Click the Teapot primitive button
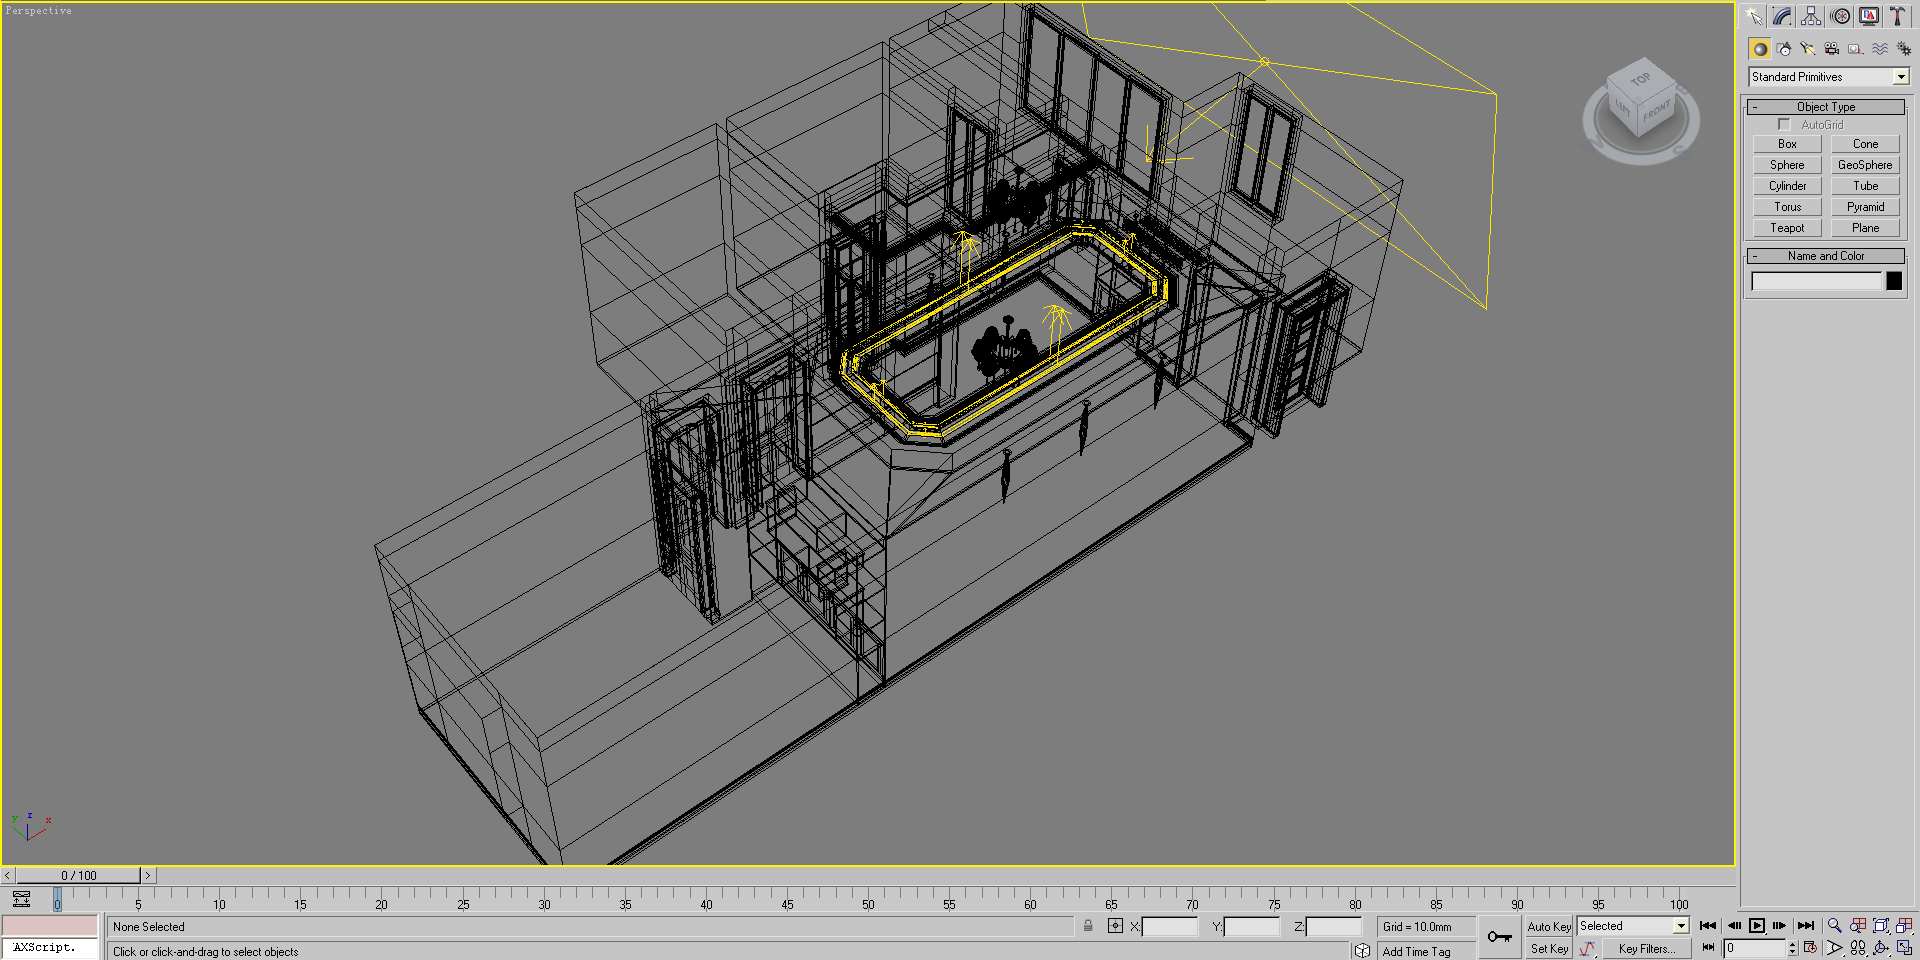1920x960 pixels. 1787,228
